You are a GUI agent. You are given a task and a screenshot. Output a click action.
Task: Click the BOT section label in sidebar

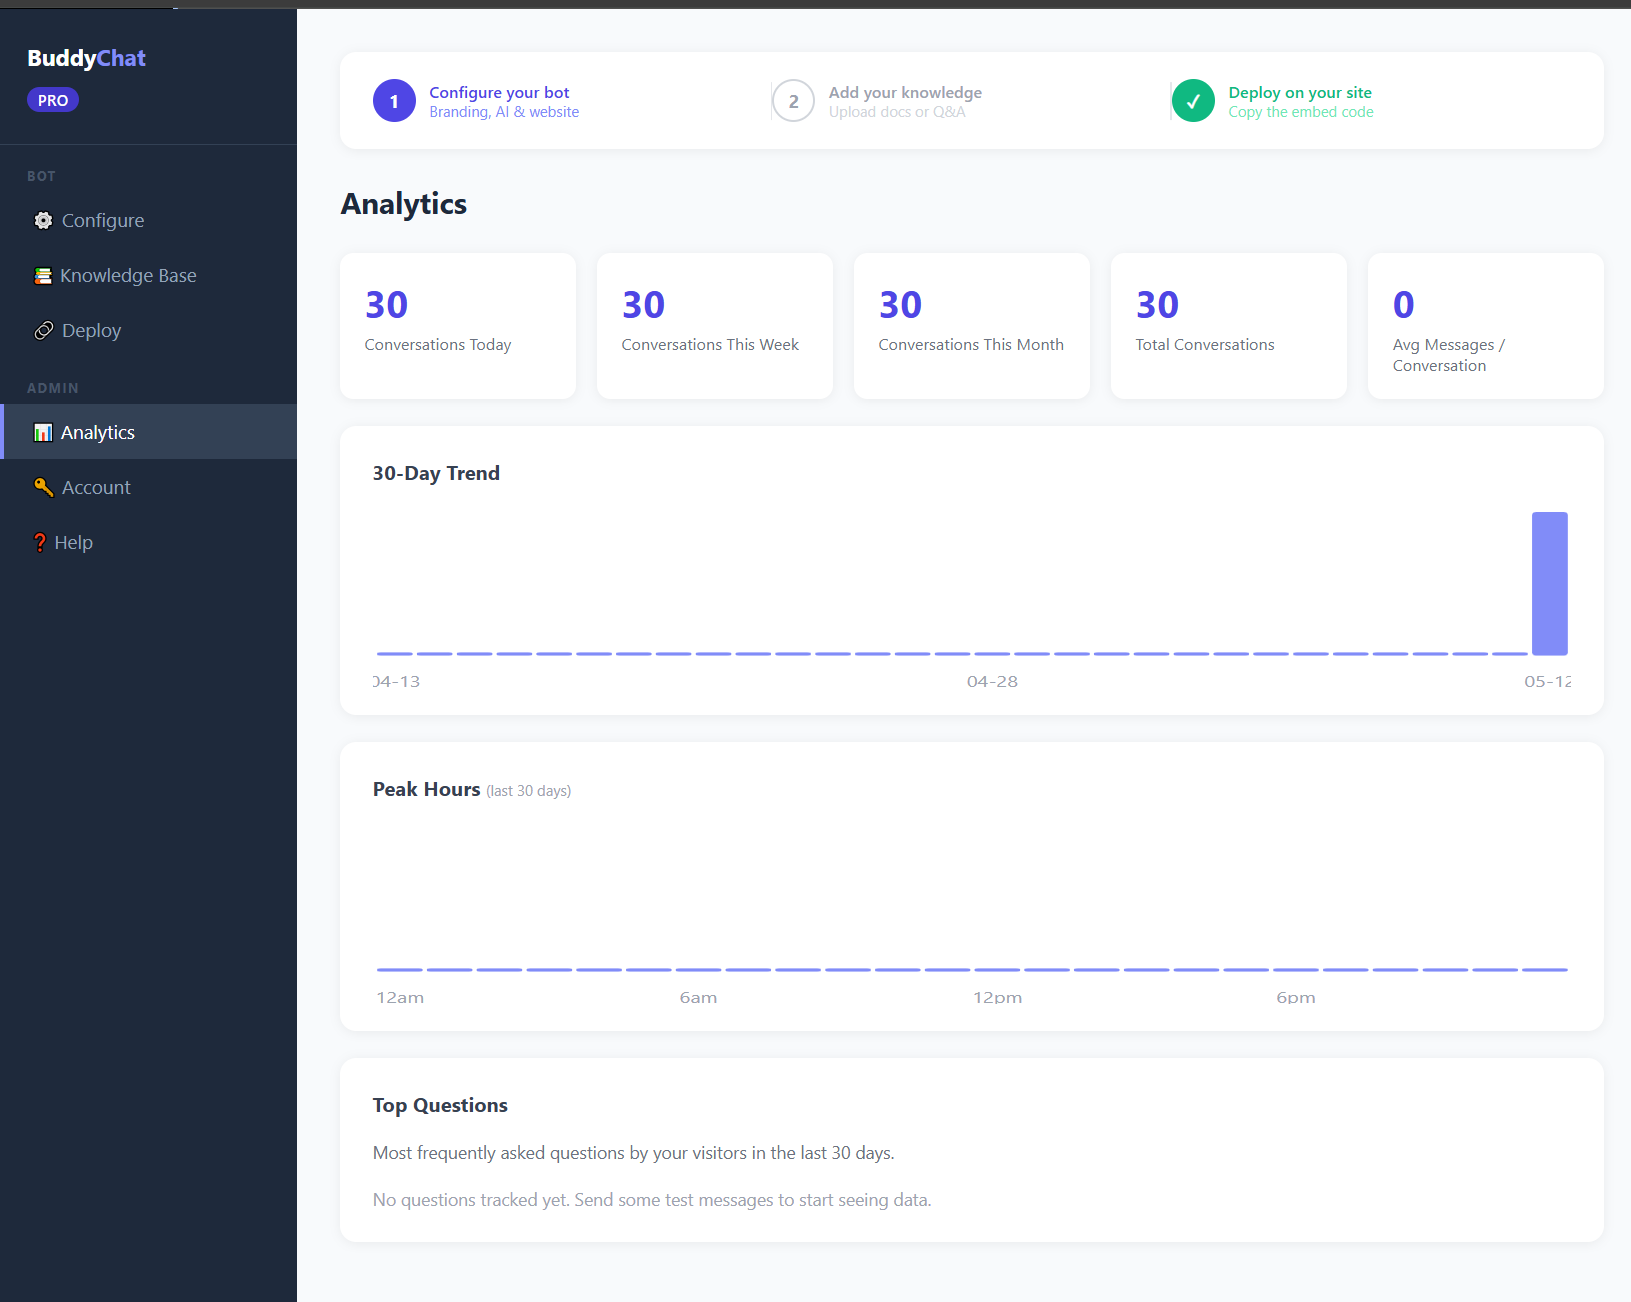click(41, 176)
